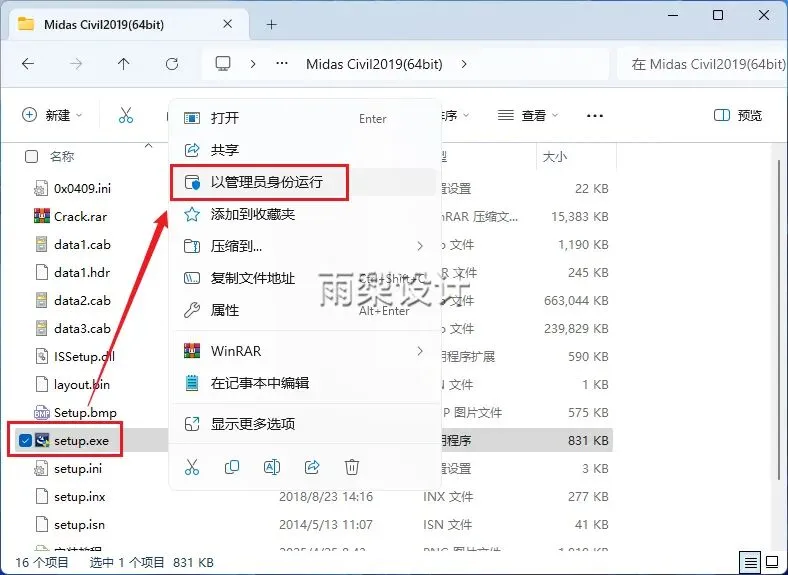Click the vertical scrollbar of file list

[779, 320]
